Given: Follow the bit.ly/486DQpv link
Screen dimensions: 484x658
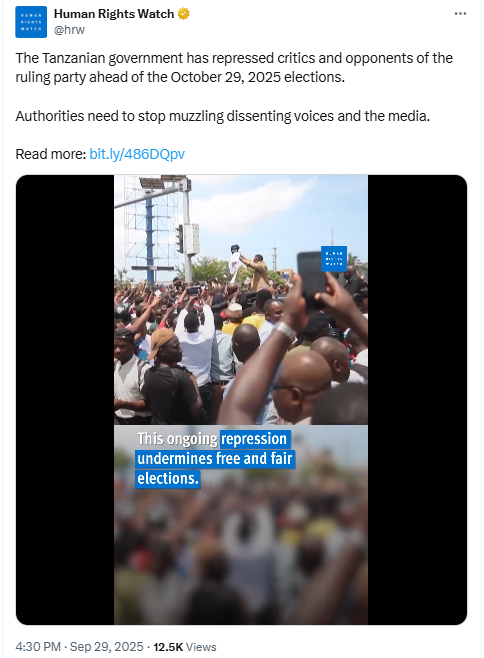Looking at the screenshot, I should click(x=137, y=154).
